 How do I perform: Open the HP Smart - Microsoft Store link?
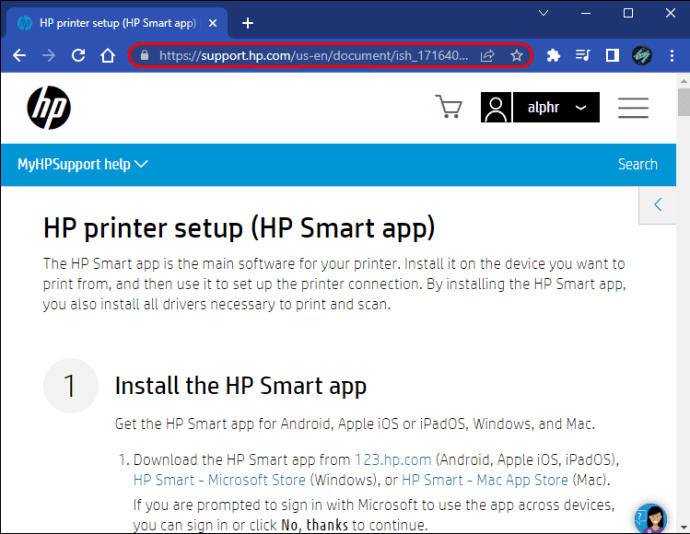(219, 480)
